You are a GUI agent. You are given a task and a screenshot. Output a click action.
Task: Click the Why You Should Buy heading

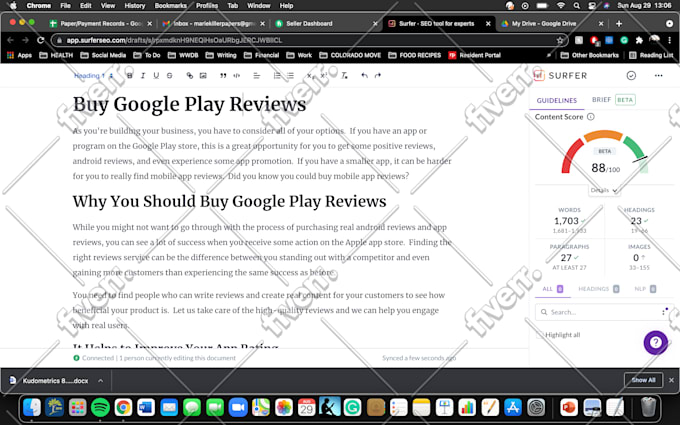click(229, 201)
